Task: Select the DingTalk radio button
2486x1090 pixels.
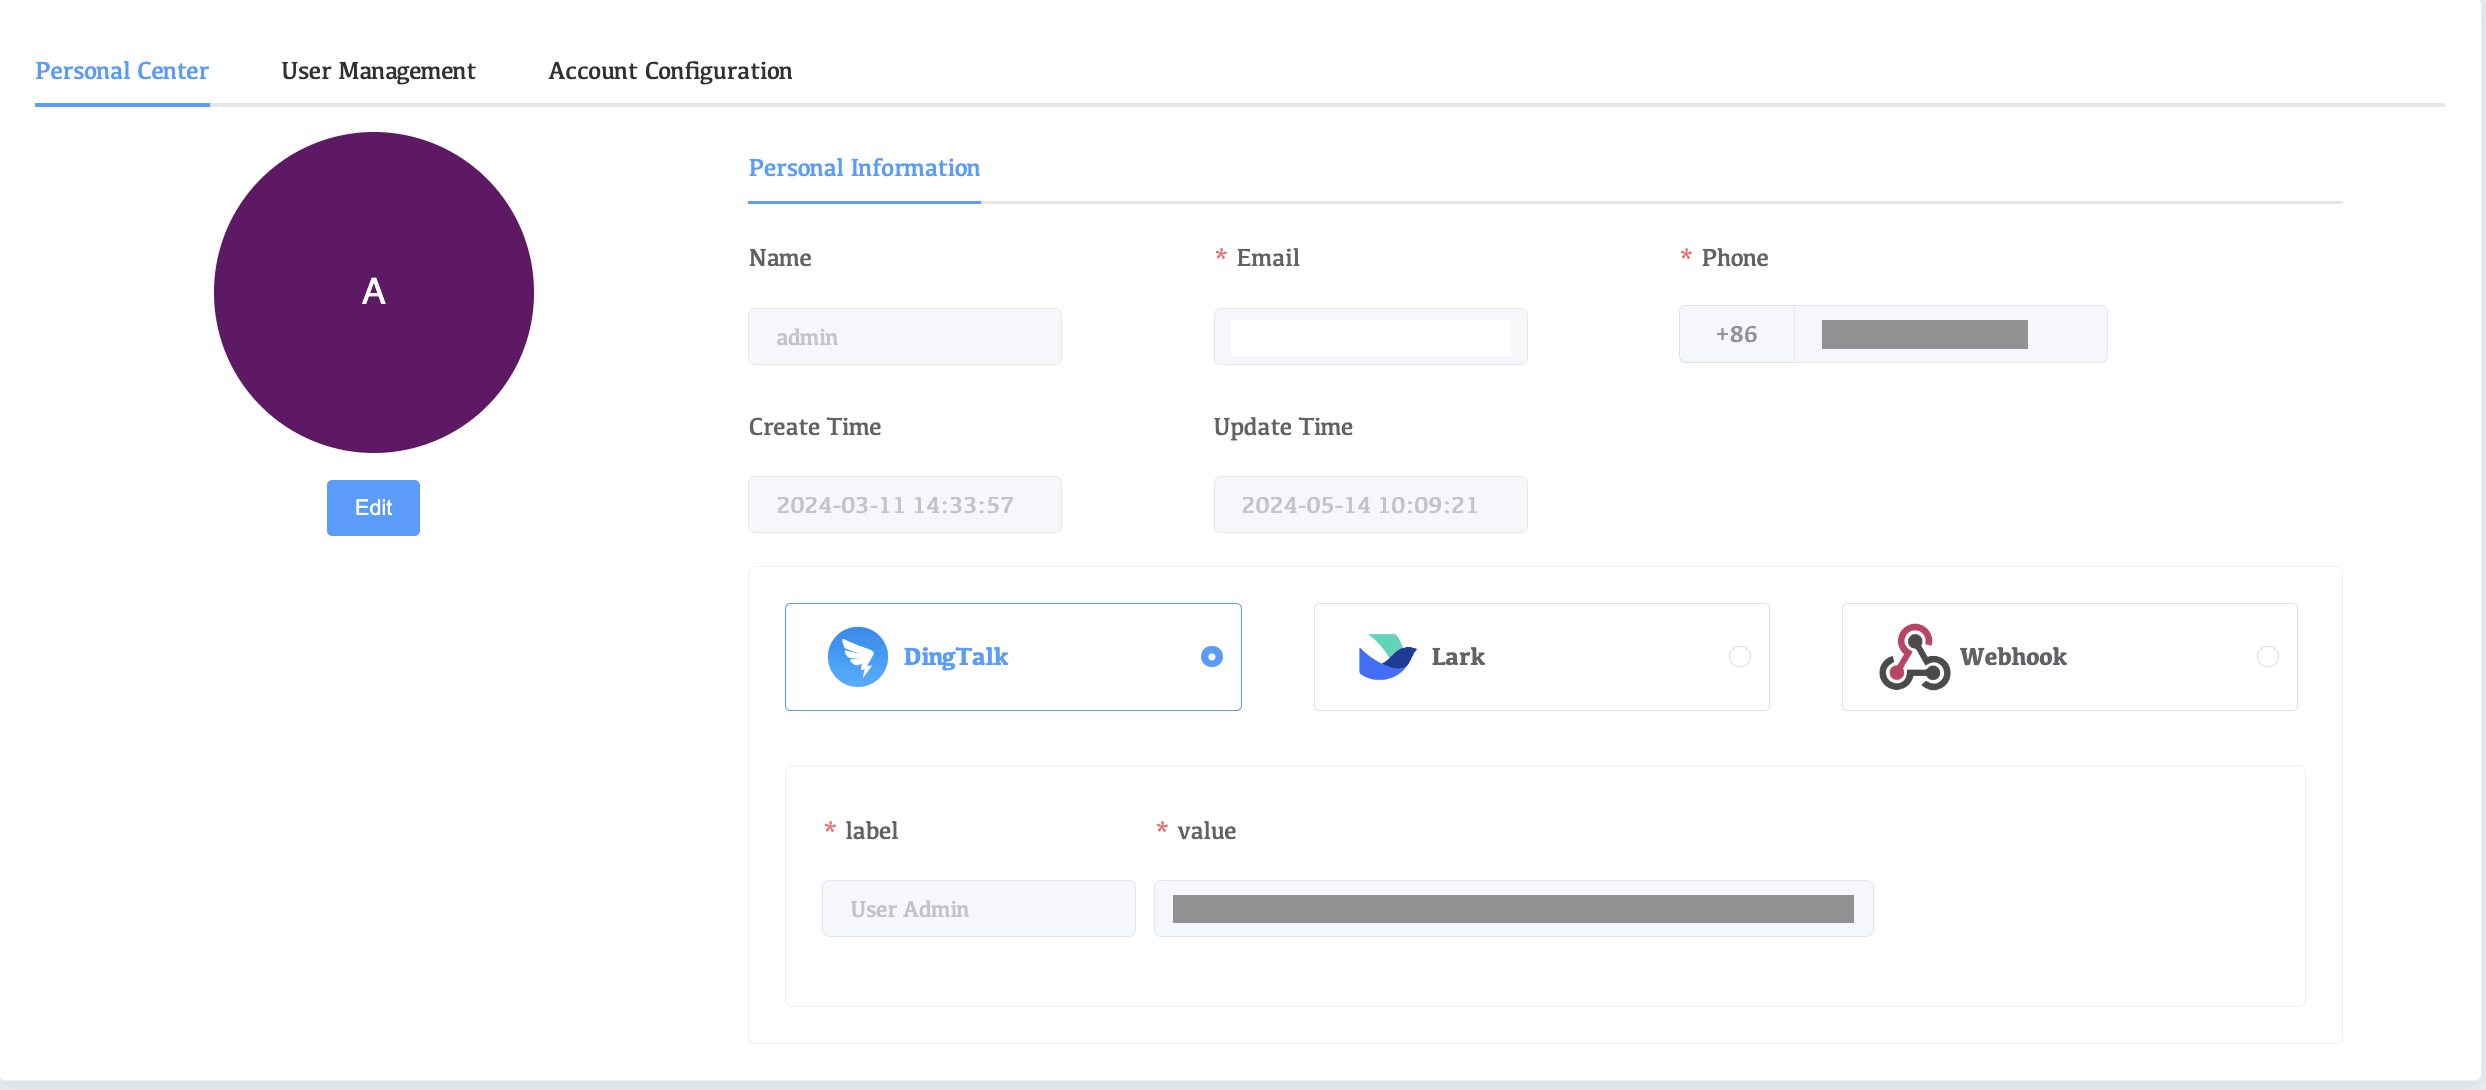Action: click(x=1211, y=657)
